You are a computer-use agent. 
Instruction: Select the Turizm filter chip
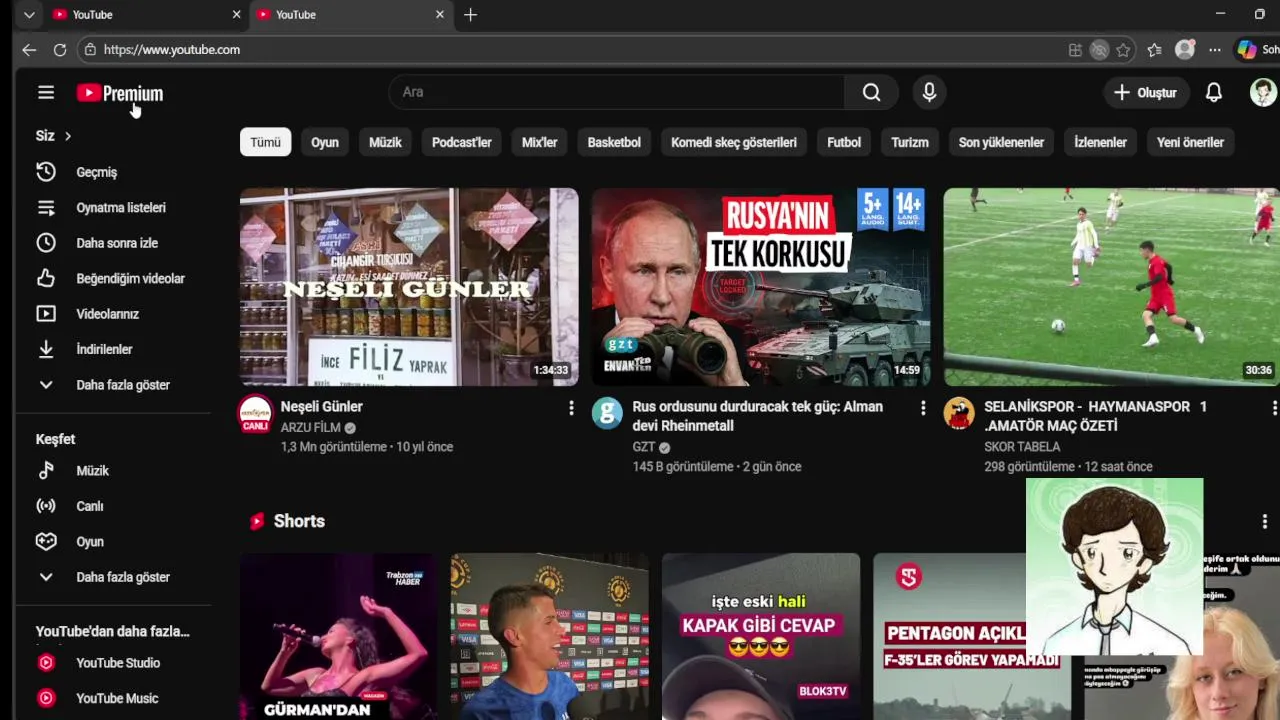tap(910, 142)
